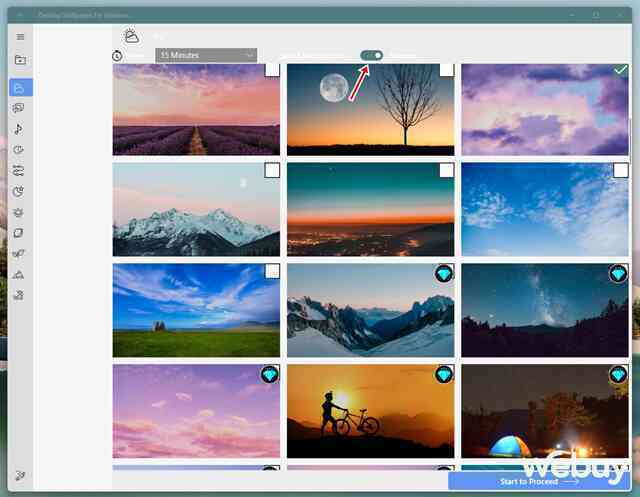The height and width of the screenshot is (497, 640).
Task: Check the box on the blue sky clouds wallpaper
Action: [621, 170]
